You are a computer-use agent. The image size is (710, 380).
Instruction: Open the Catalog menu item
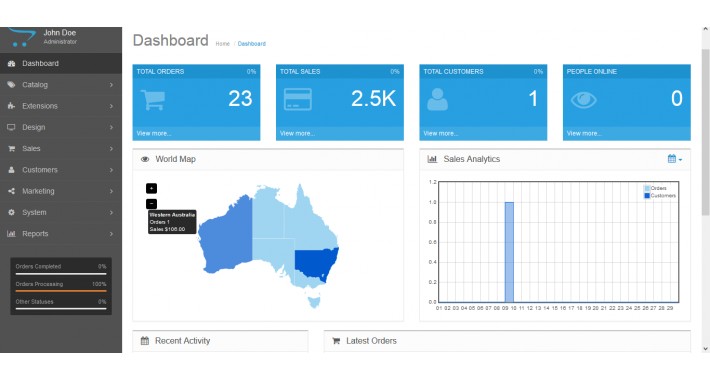point(61,85)
